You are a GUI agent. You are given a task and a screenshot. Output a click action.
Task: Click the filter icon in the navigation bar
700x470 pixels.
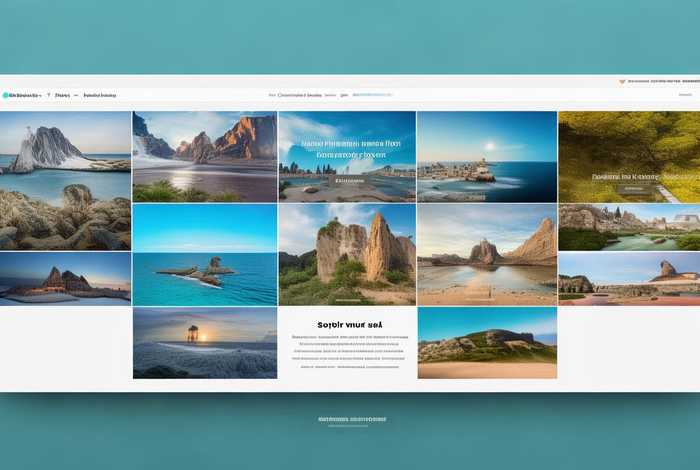48,95
